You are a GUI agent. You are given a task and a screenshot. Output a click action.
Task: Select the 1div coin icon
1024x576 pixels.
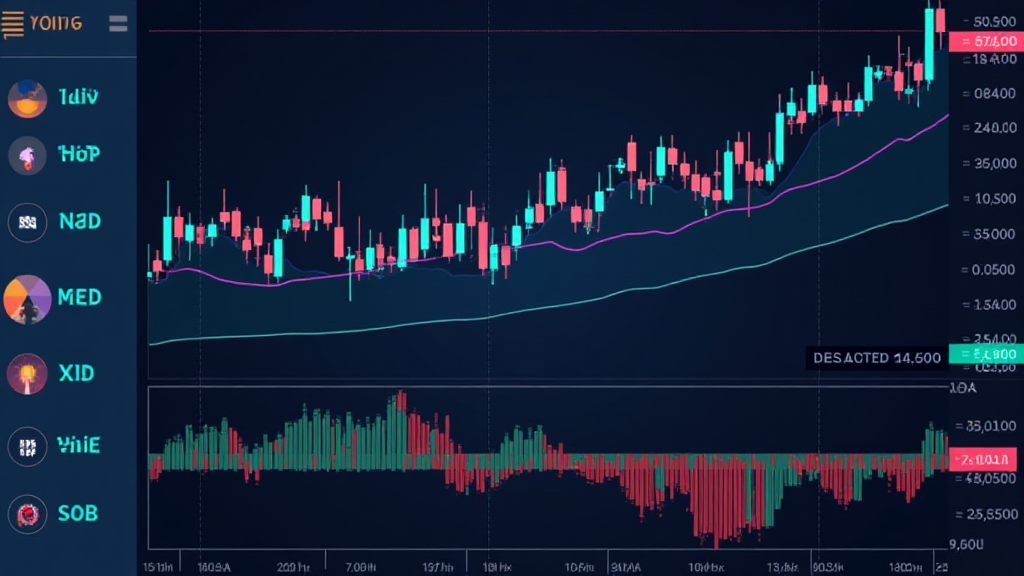[27, 98]
